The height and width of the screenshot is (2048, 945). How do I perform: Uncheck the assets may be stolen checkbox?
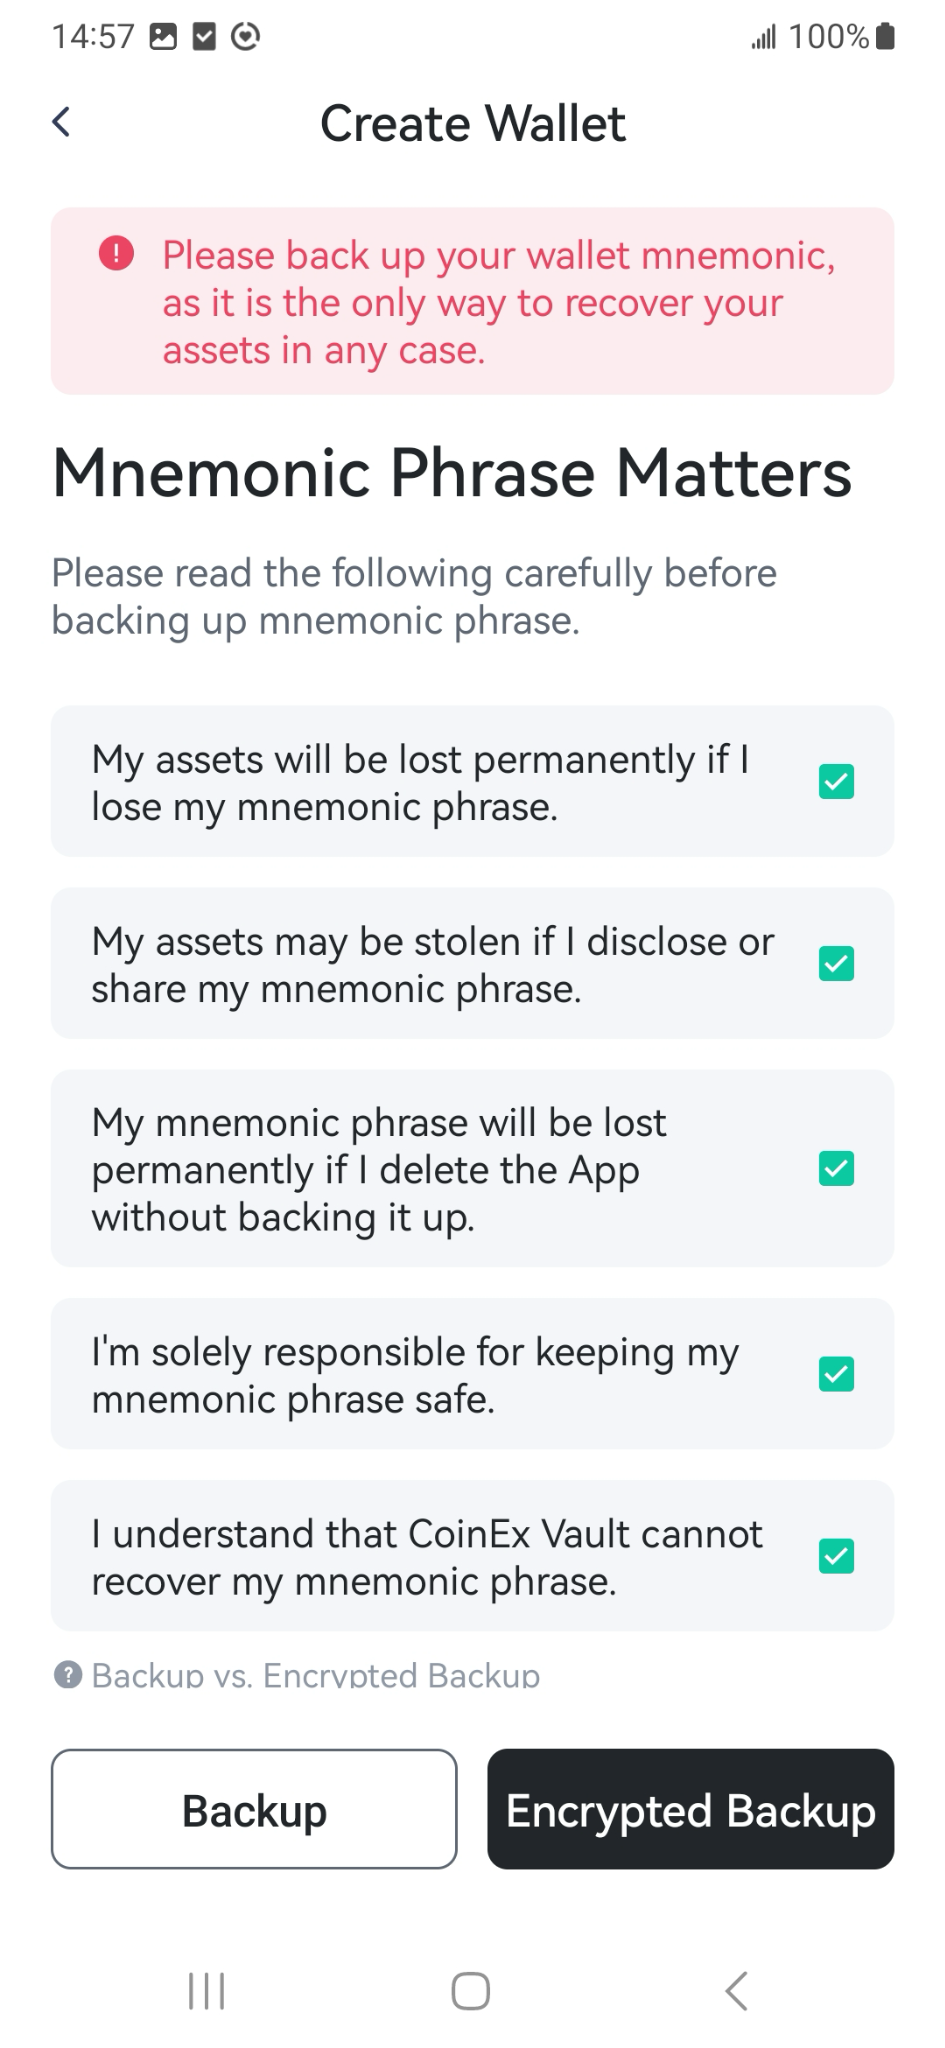(836, 964)
